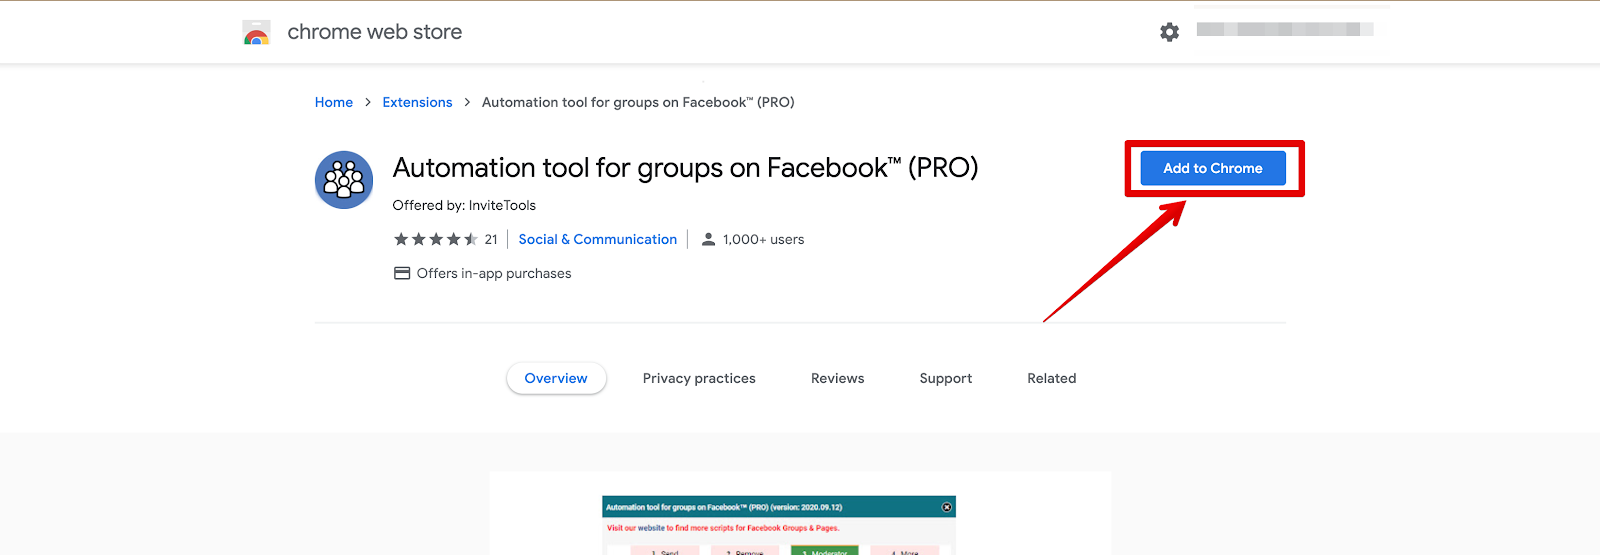Click 'Offered by: InviteTools' text
This screenshot has height=555, width=1600.
[x=464, y=205]
